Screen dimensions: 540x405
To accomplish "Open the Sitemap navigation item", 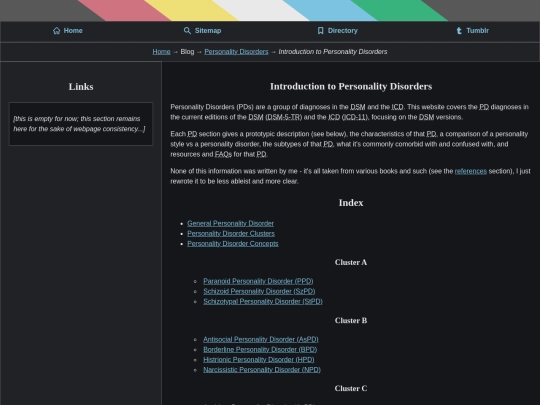I will (202, 31).
